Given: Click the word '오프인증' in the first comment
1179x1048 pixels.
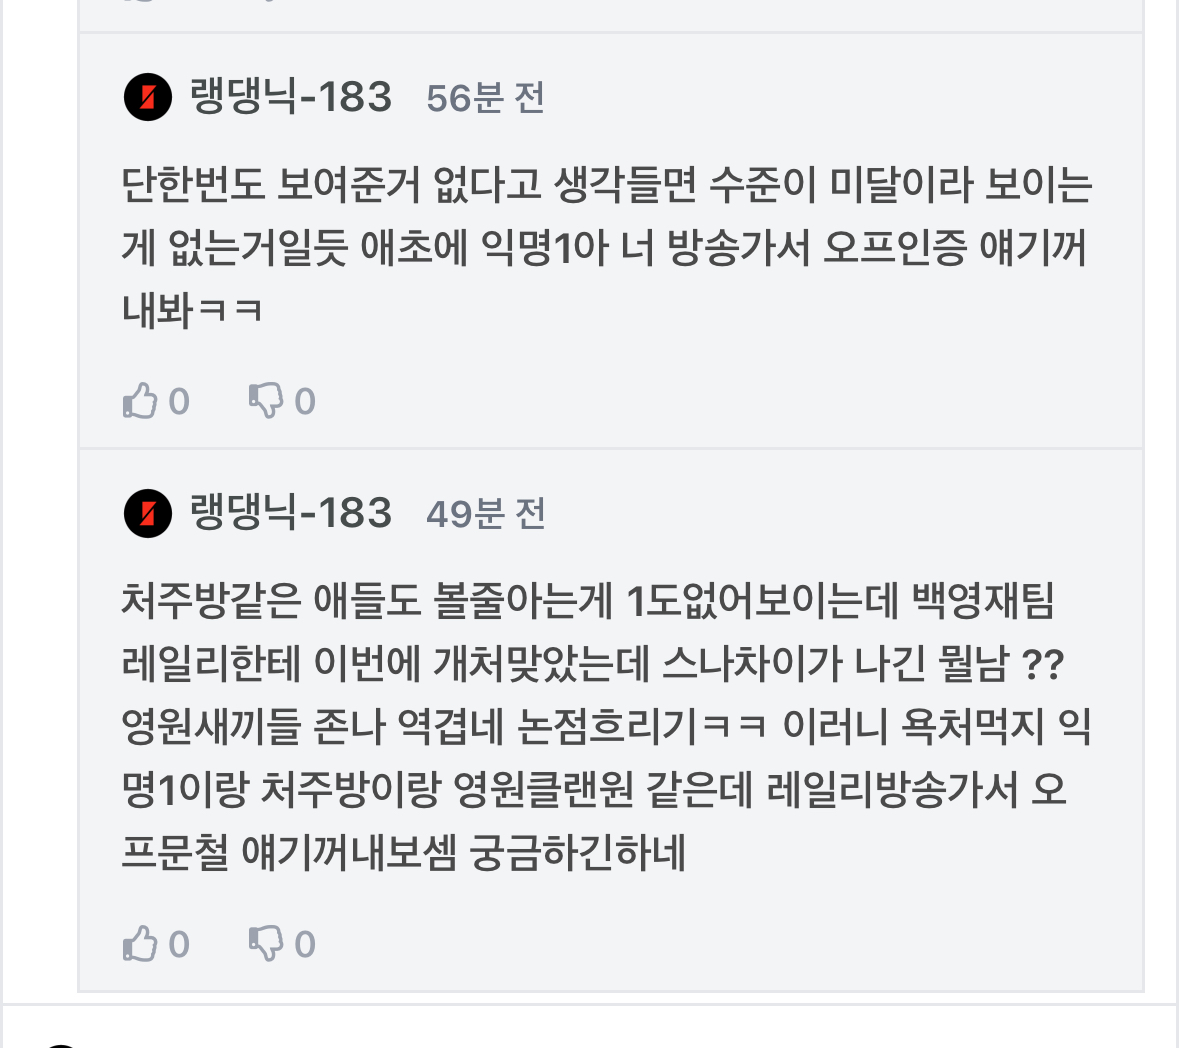Looking at the screenshot, I should pyautogui.click(x=894, y=248).
